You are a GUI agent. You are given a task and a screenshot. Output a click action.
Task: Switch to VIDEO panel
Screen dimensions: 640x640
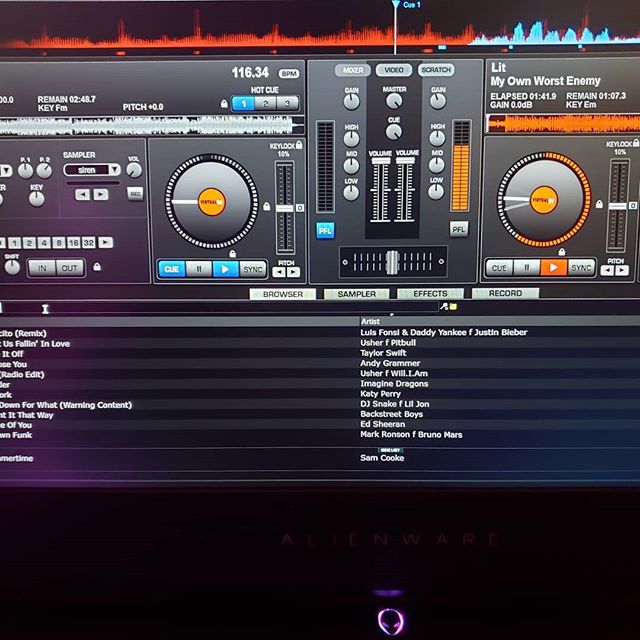click(394, 70)
